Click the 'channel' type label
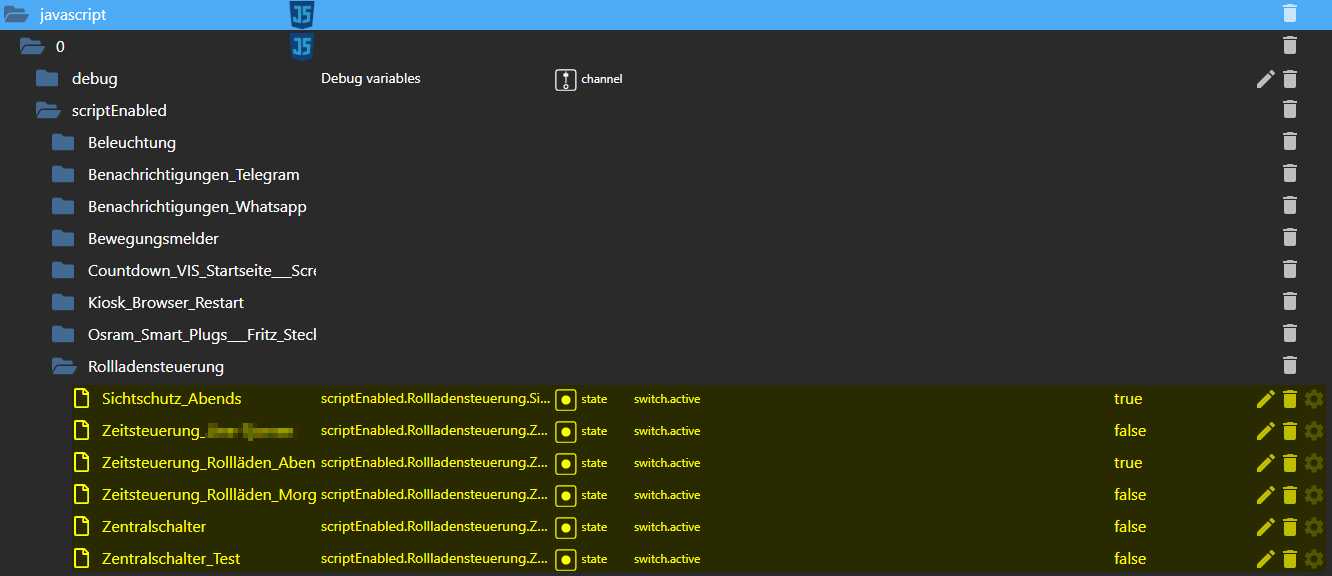Image resolution: width=1332 pixels, height=576 pixels. tap(602, 79)
